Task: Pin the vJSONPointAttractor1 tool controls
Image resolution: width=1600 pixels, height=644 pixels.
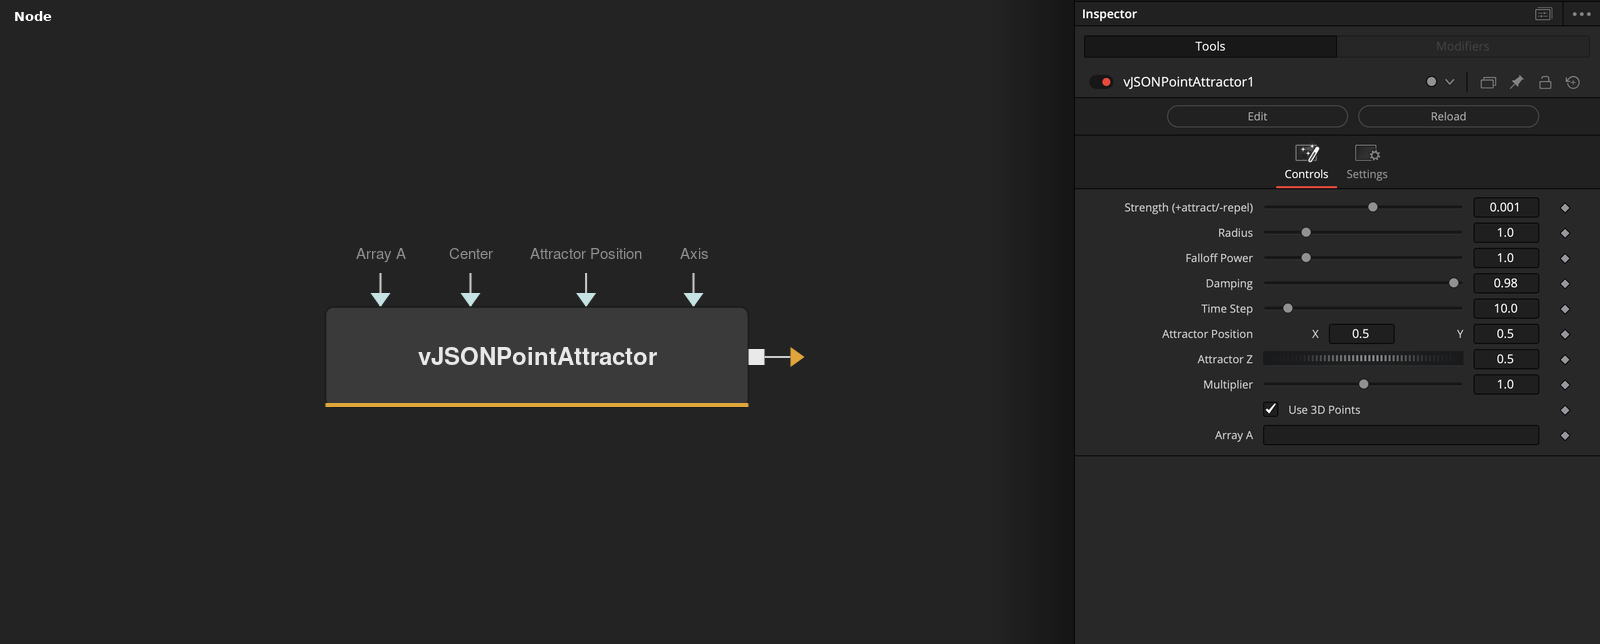Action: click(1516, 82)
